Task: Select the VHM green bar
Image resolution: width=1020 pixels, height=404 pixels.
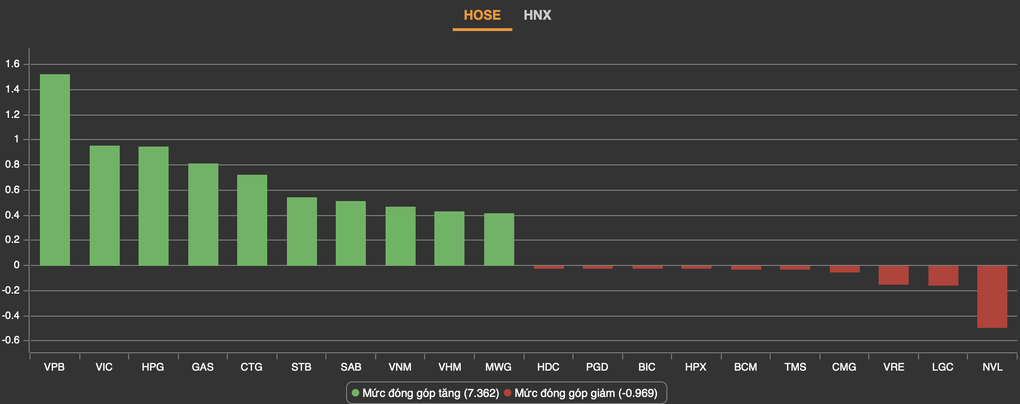Action: [450, 239]
